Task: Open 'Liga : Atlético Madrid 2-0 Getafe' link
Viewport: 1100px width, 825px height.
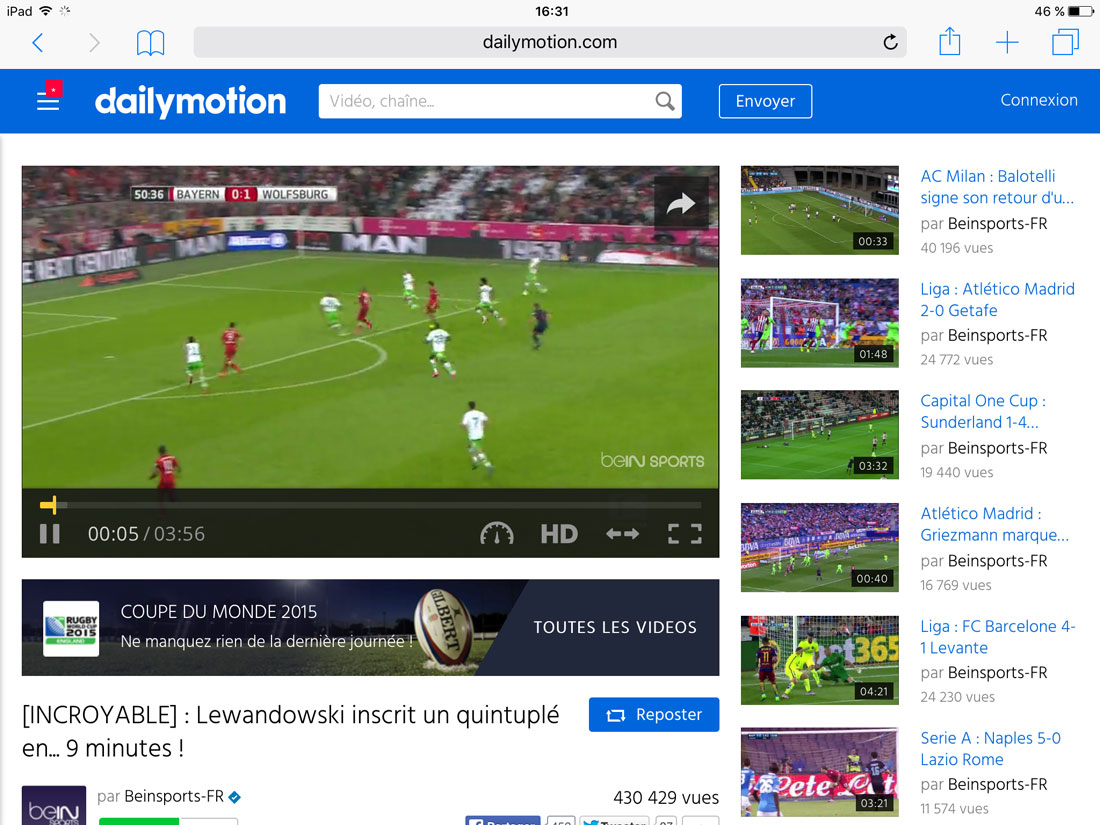Action: 998,300
